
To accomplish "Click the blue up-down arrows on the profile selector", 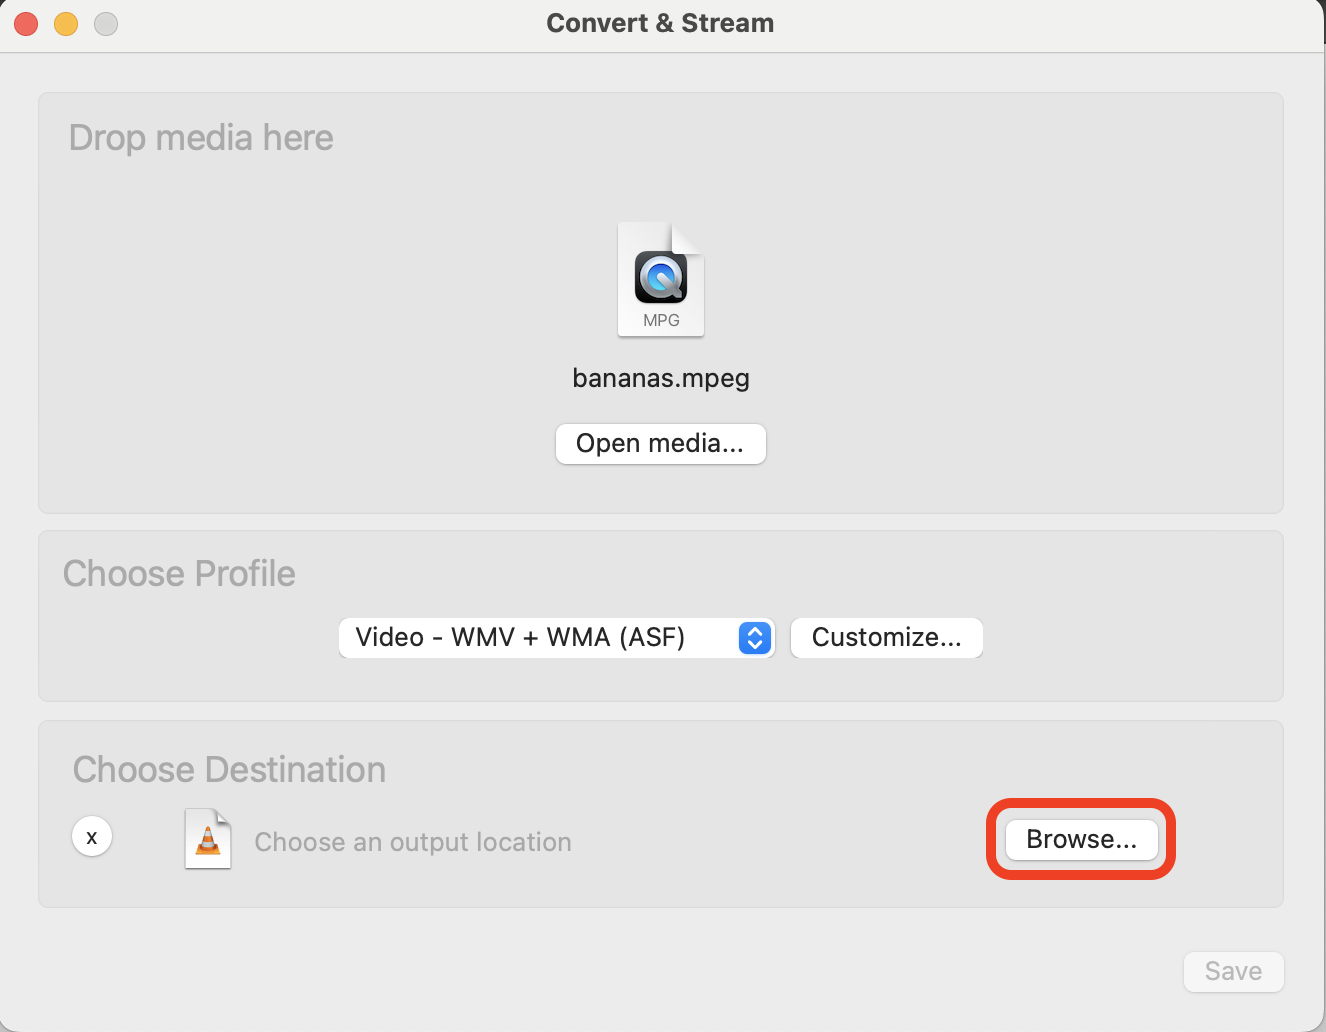I will point(754,637).
